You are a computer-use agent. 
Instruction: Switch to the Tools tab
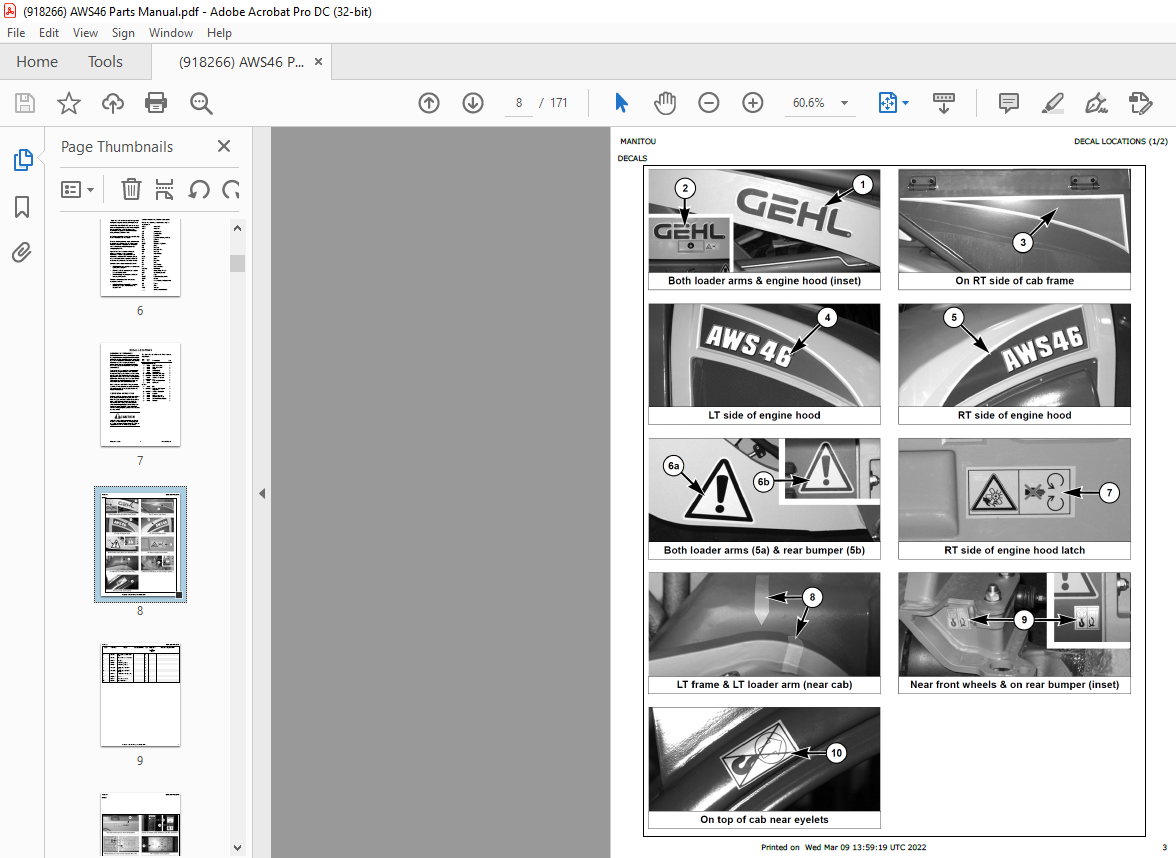point(105,62)
